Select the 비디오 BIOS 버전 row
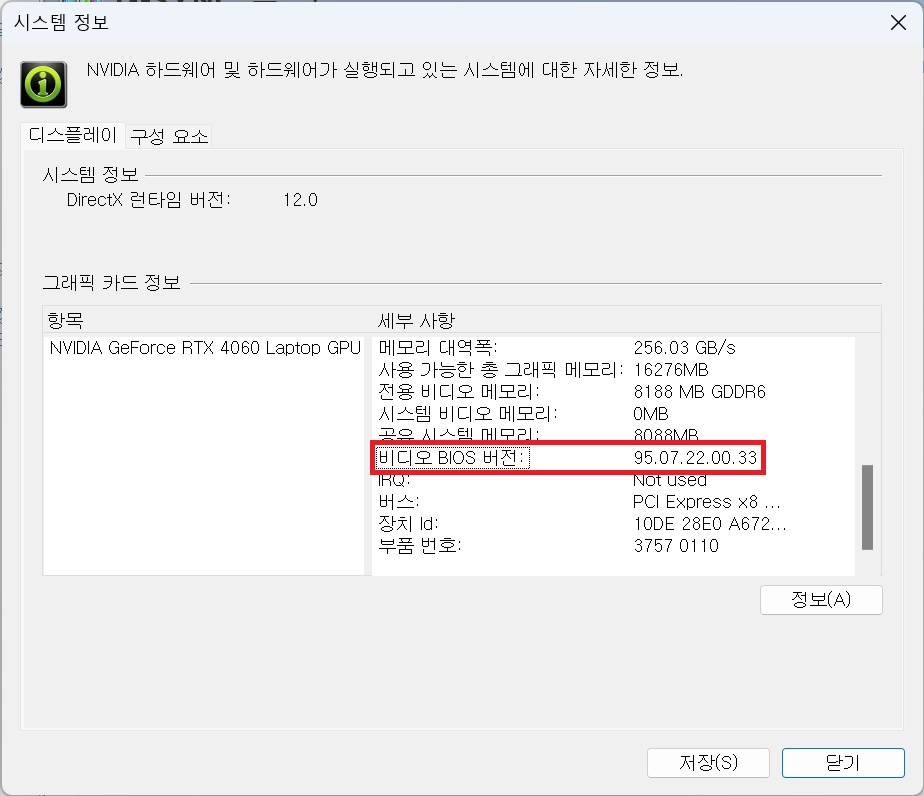The height and width of the screenshot is (796, 924). [x=567, y=457]
